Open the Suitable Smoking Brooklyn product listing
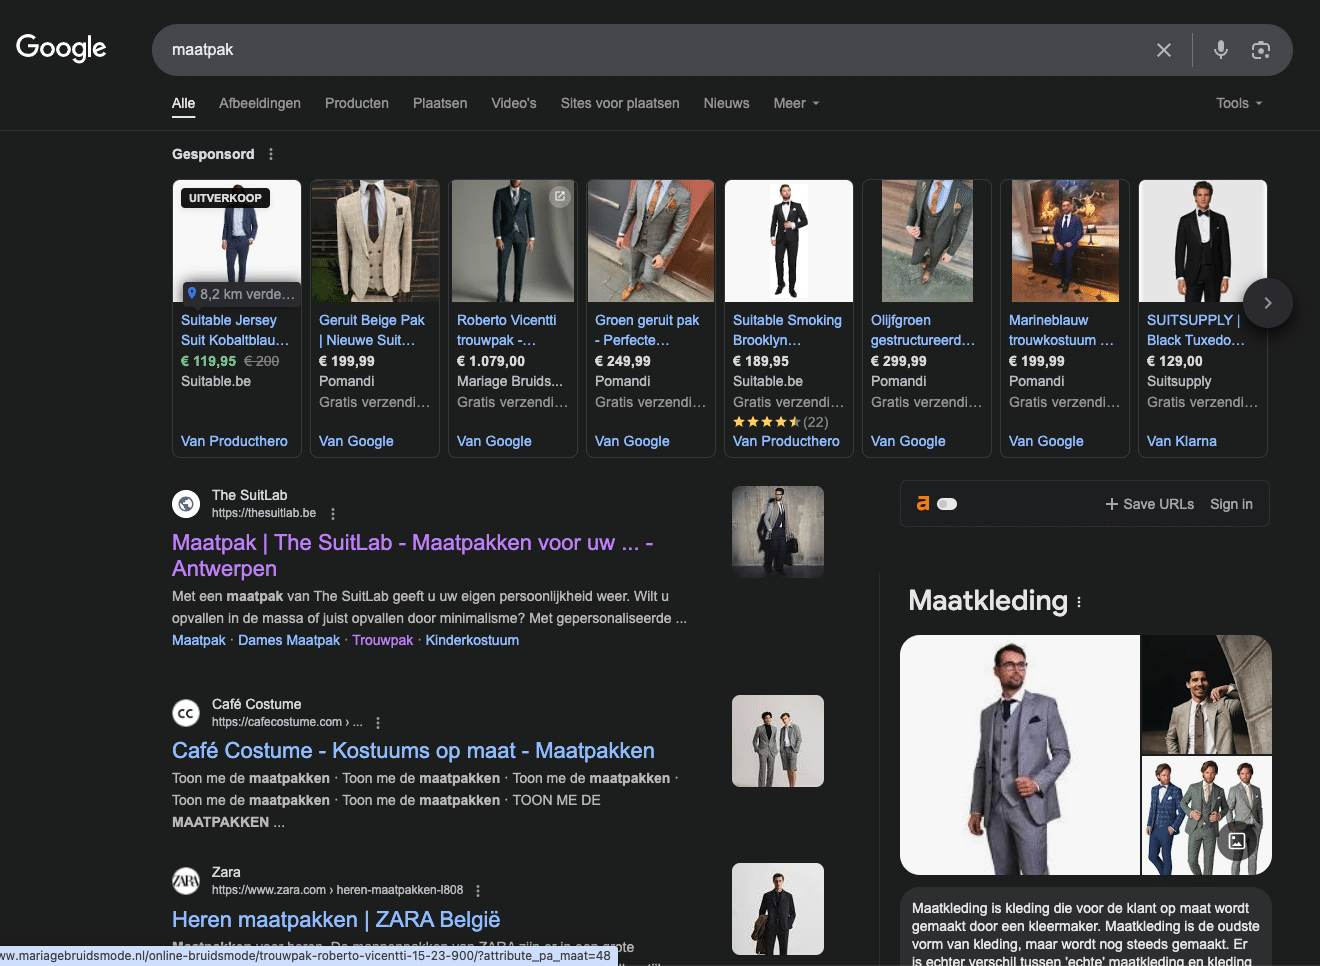This screenshot has height=966, width=1320. click(x=787, y=330)
